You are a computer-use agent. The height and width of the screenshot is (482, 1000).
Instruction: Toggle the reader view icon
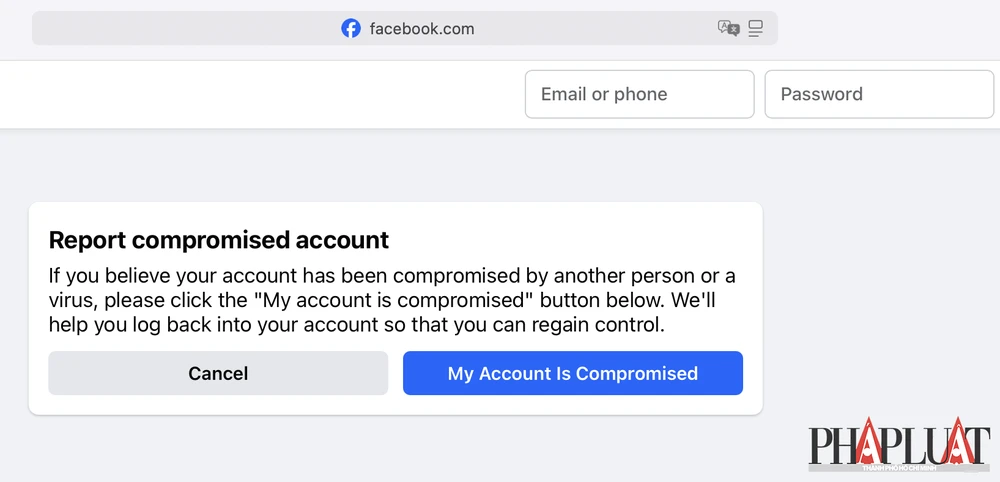[x=756, y=29]
